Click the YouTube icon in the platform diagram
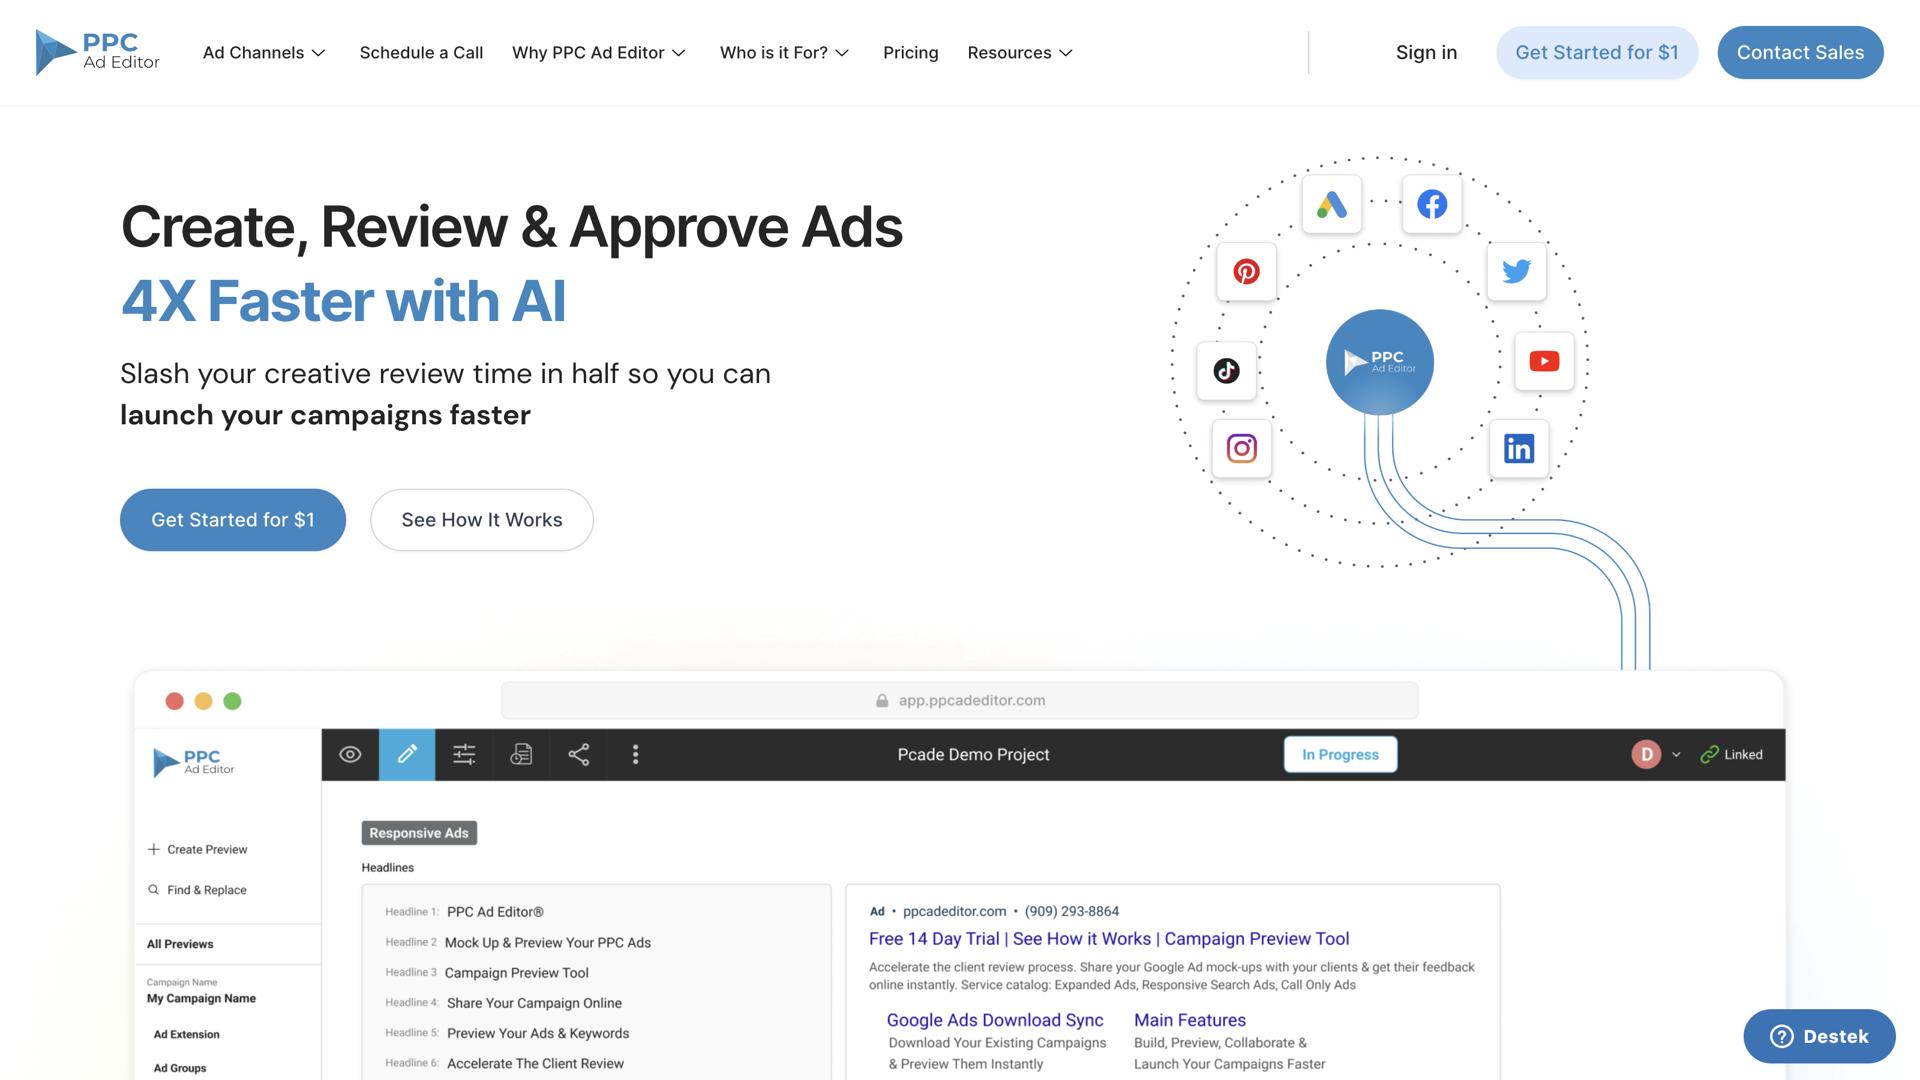This screenshot has width=1920, height=1080. pos(1543,361)
